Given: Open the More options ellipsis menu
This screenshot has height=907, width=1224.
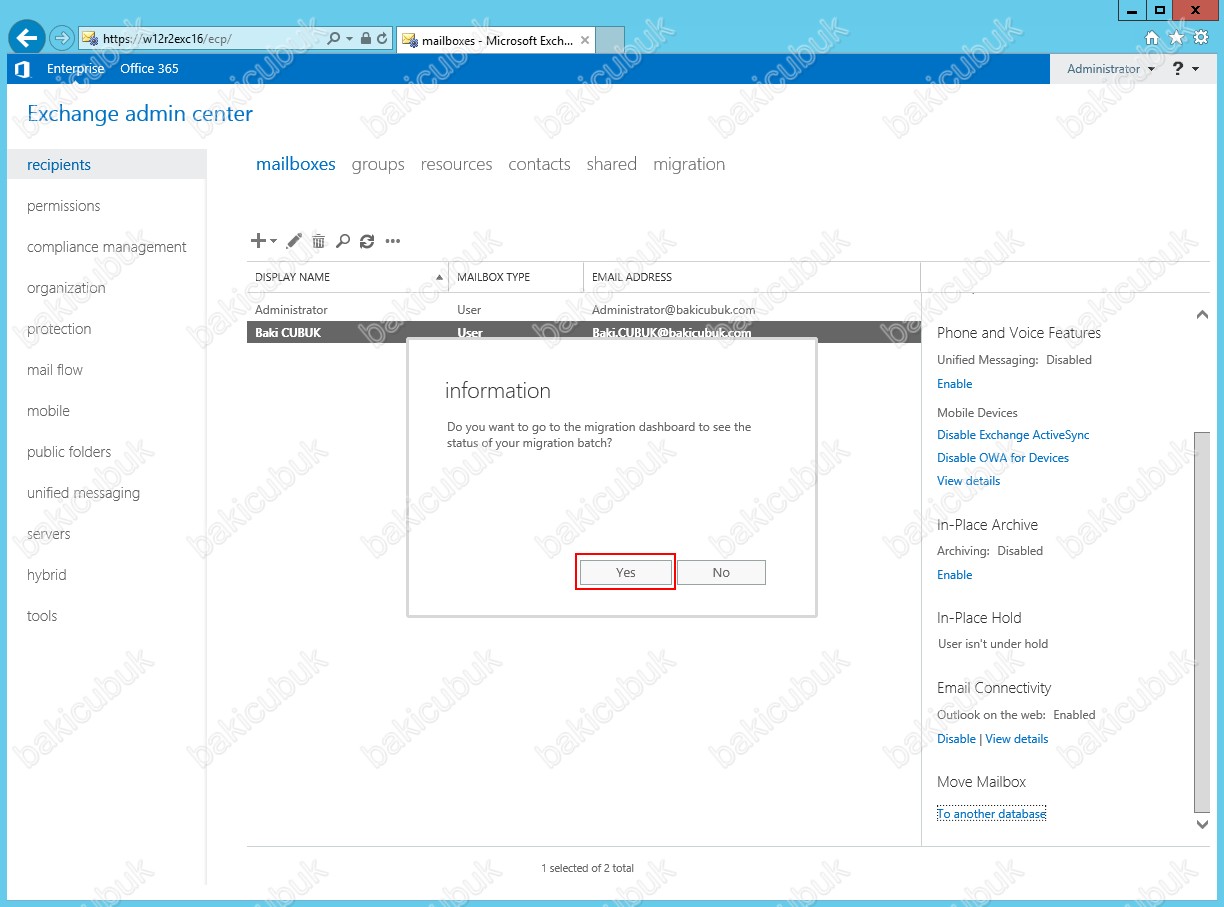Looking at the screenshot, I should tap(393, 241).
